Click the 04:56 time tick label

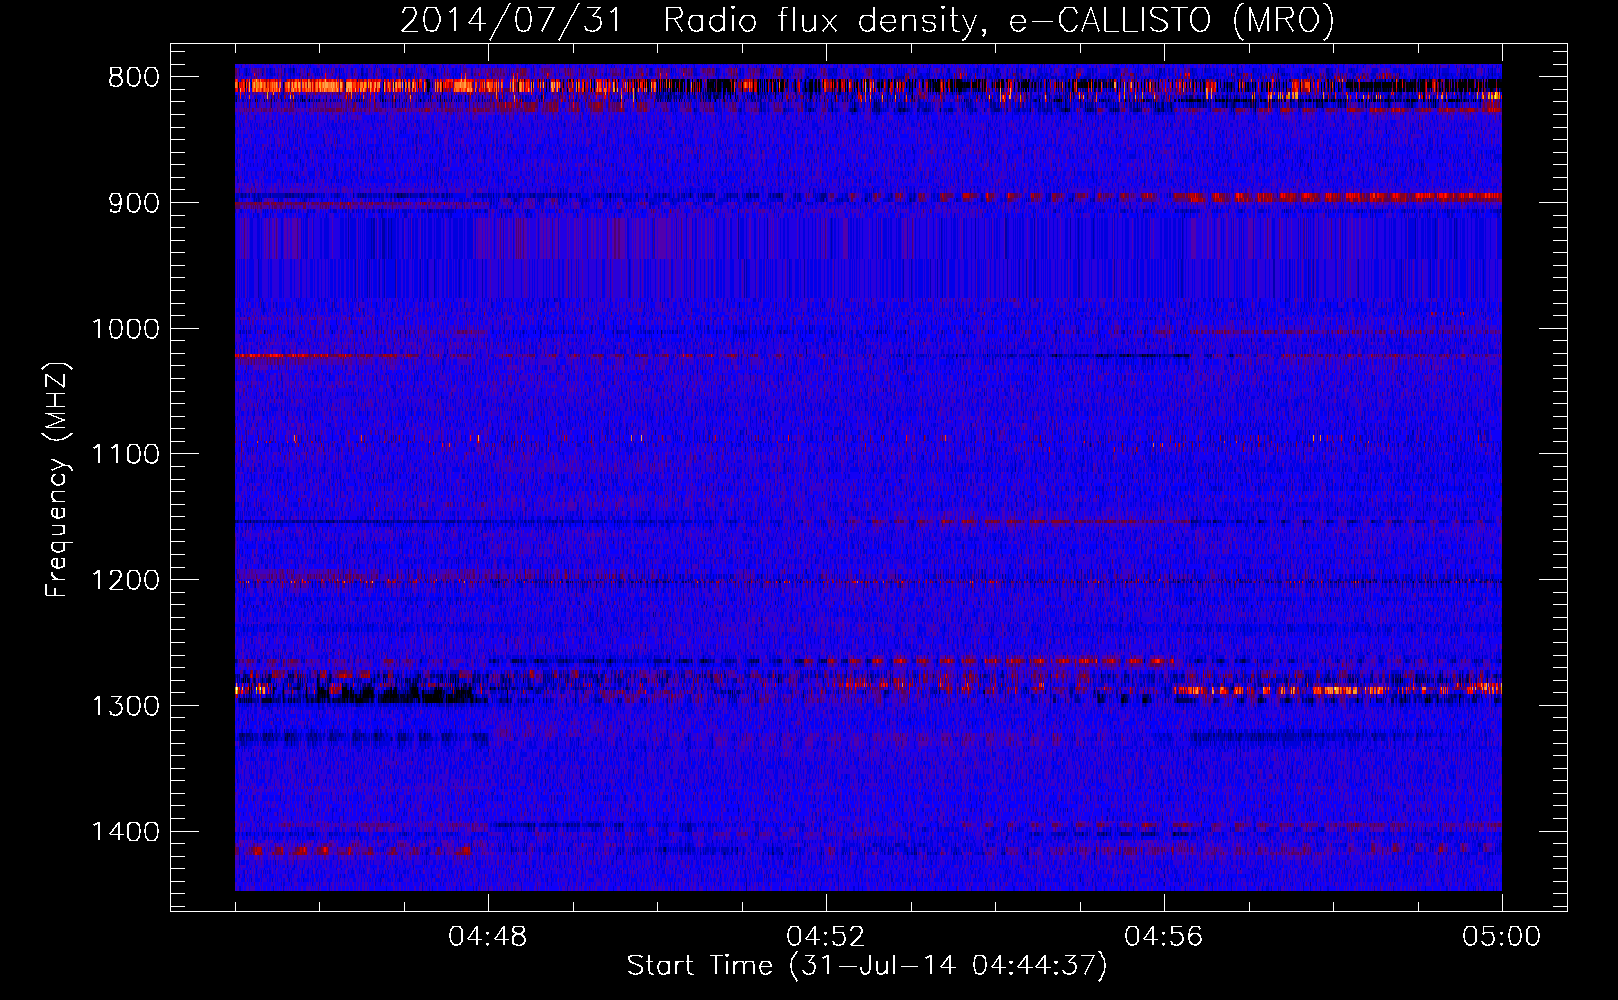click(1164, 937)
